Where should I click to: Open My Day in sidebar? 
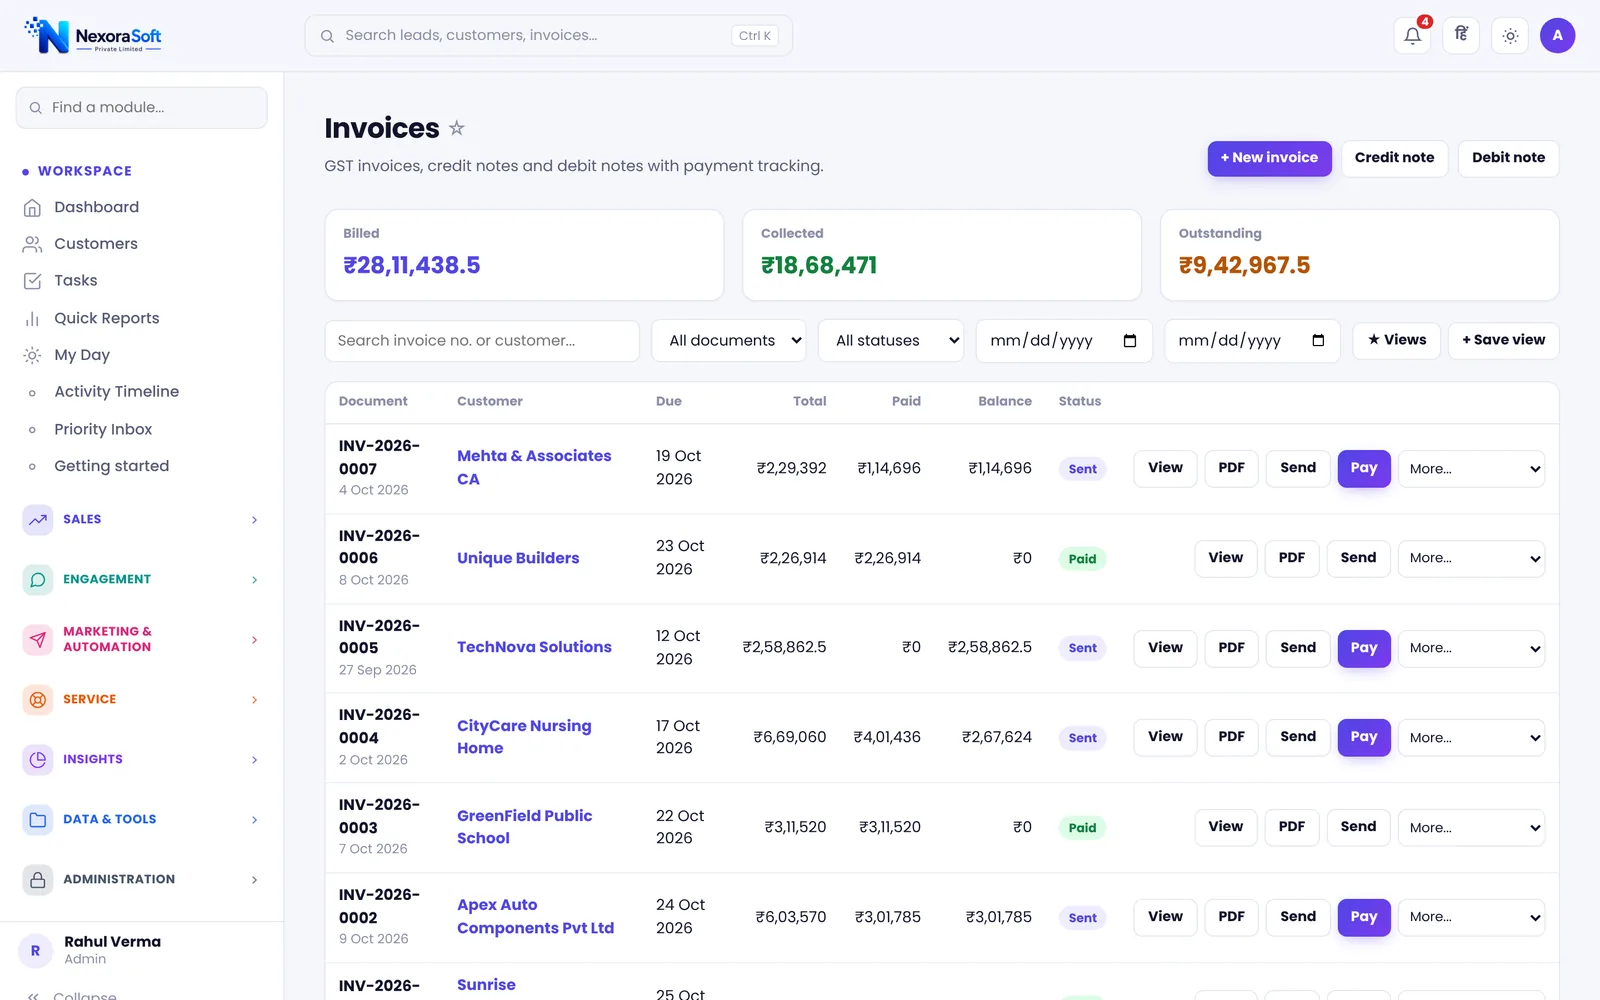click(82, 355)
